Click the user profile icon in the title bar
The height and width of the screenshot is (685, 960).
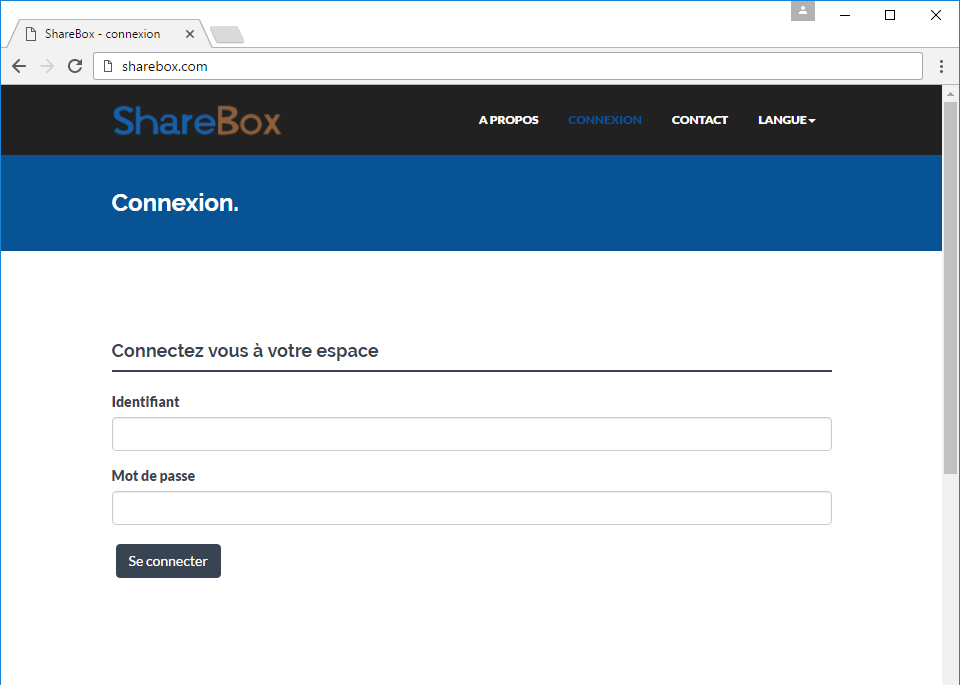pyautogui.click(x=802, y=11)
